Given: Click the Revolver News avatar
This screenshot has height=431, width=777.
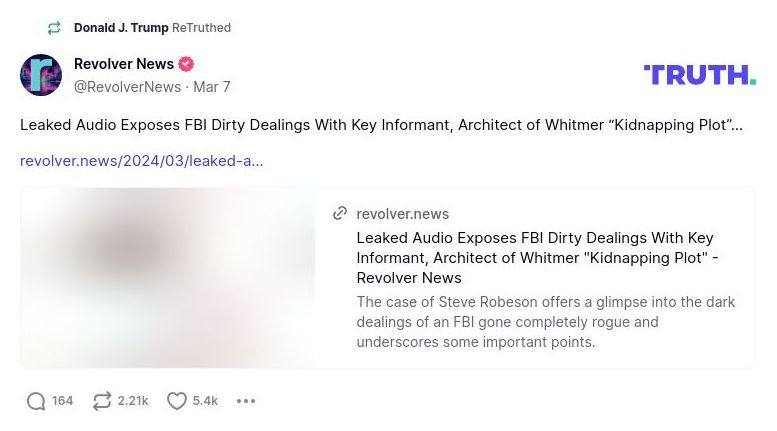Looking at the screenshot, I should pos(41,75).
